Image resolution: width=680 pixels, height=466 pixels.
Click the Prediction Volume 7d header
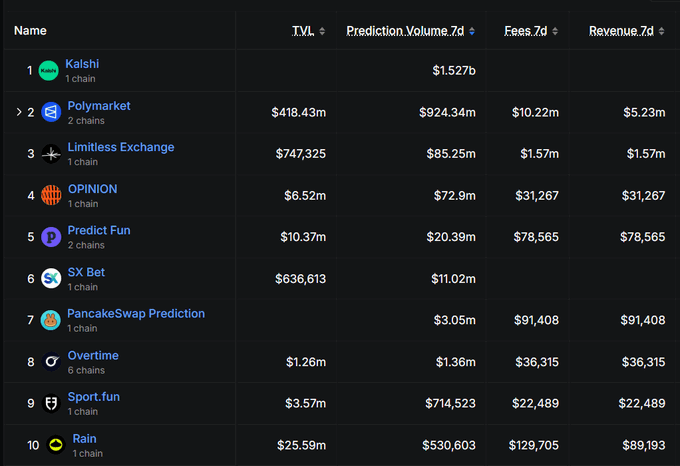405,31
